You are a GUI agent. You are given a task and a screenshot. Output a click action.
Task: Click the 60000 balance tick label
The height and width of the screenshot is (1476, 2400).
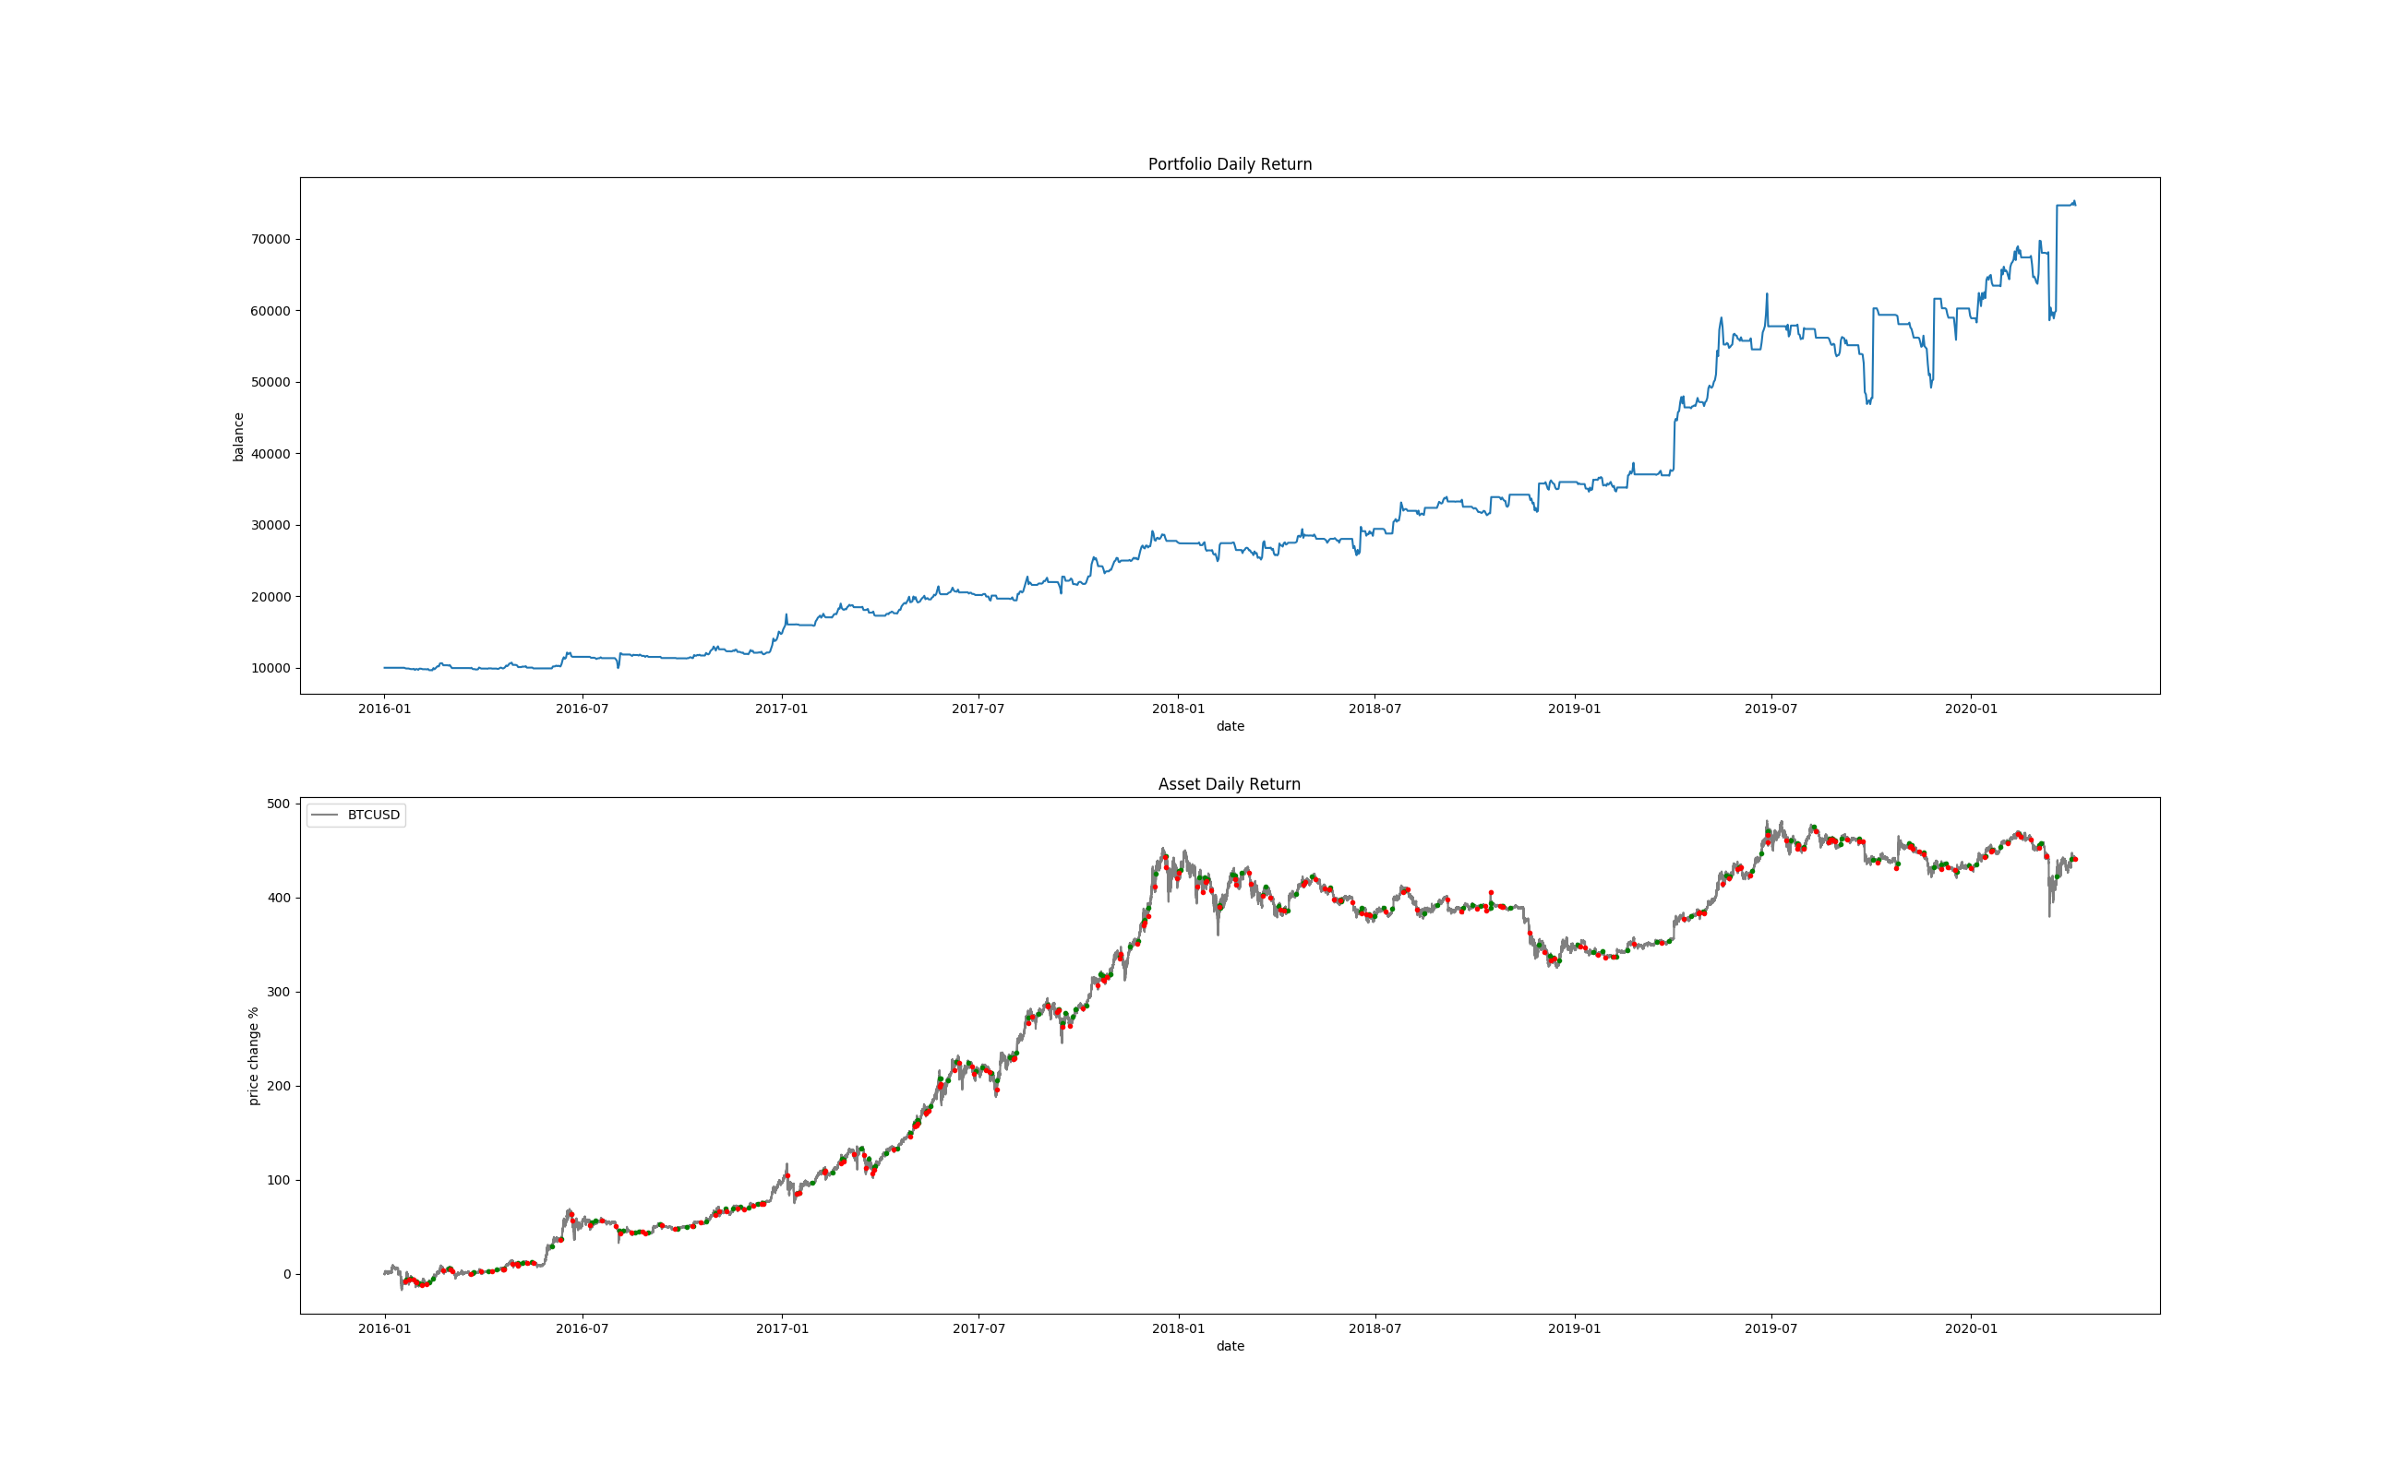pyautogui.click(x=270, y=311)
